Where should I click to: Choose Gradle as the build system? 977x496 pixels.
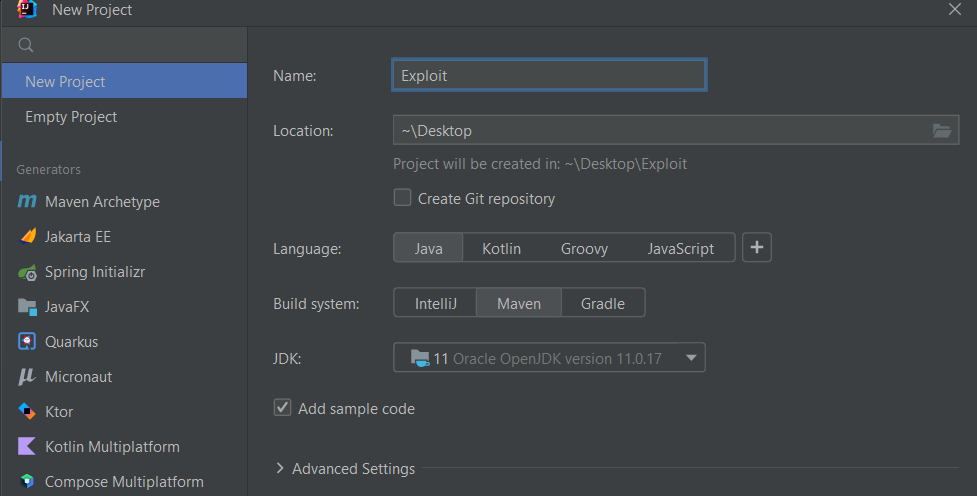pyautogui.click(x=602, y=303)
